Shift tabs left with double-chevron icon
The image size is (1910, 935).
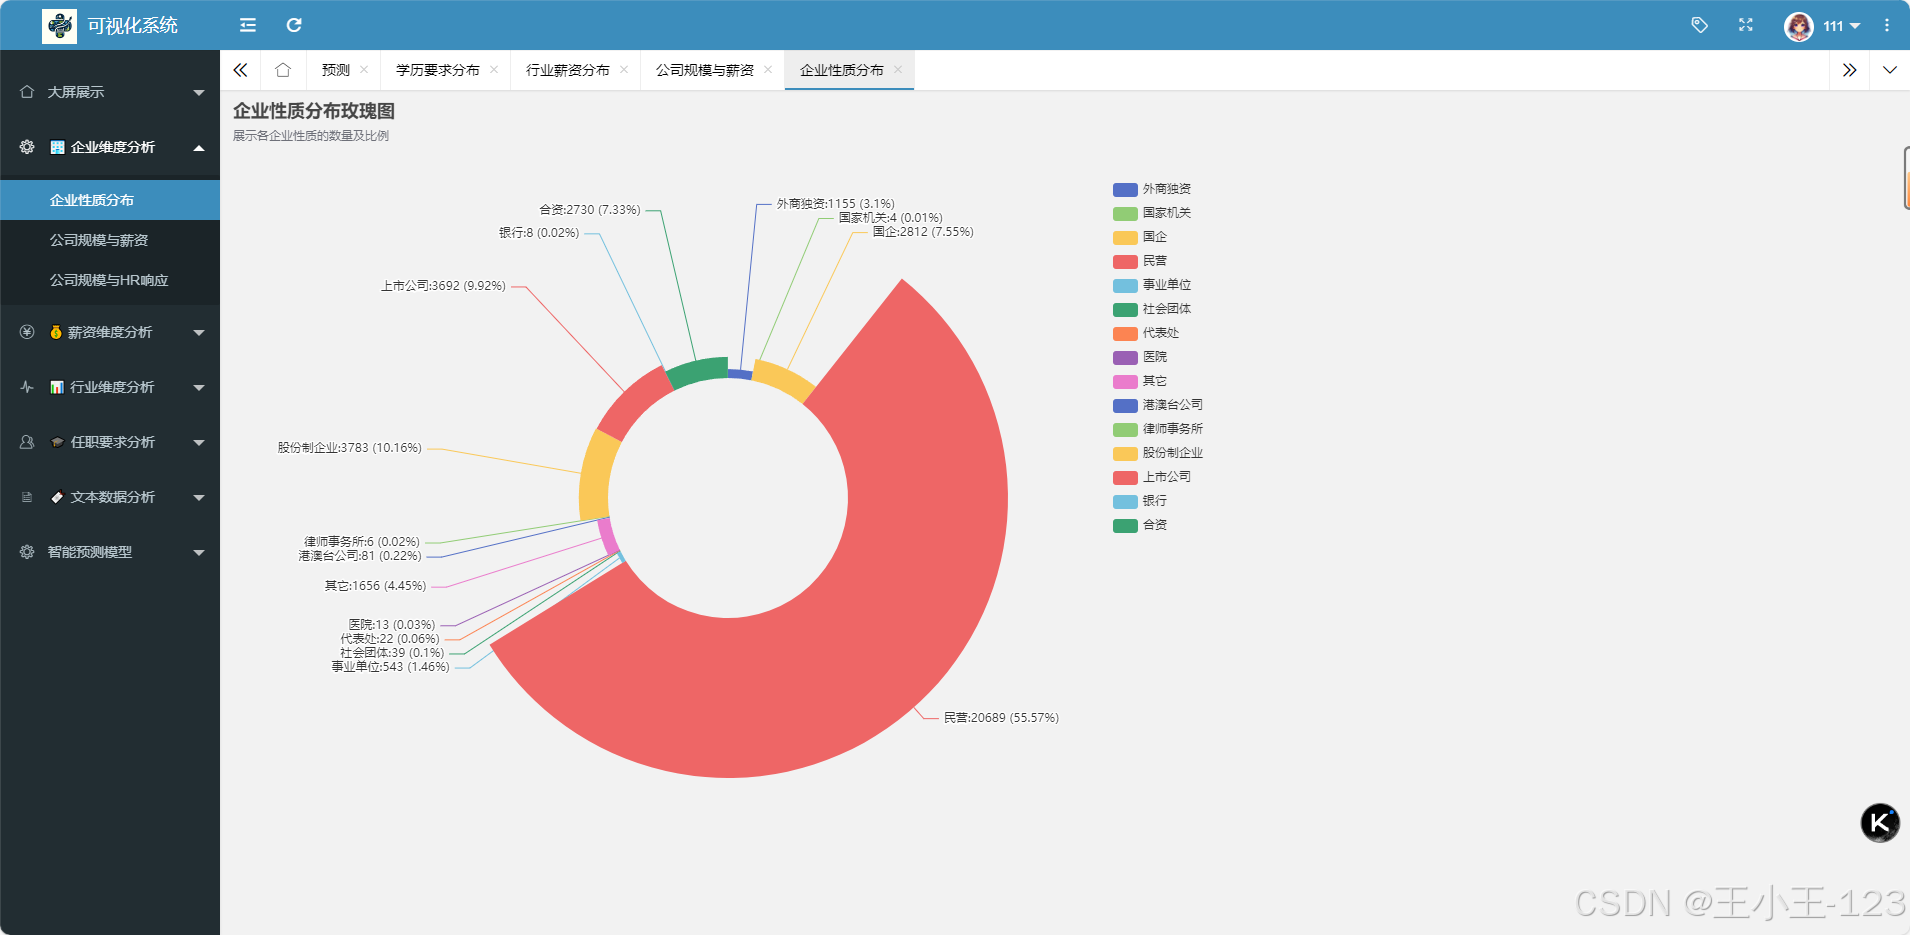click(x=240, y=70)
